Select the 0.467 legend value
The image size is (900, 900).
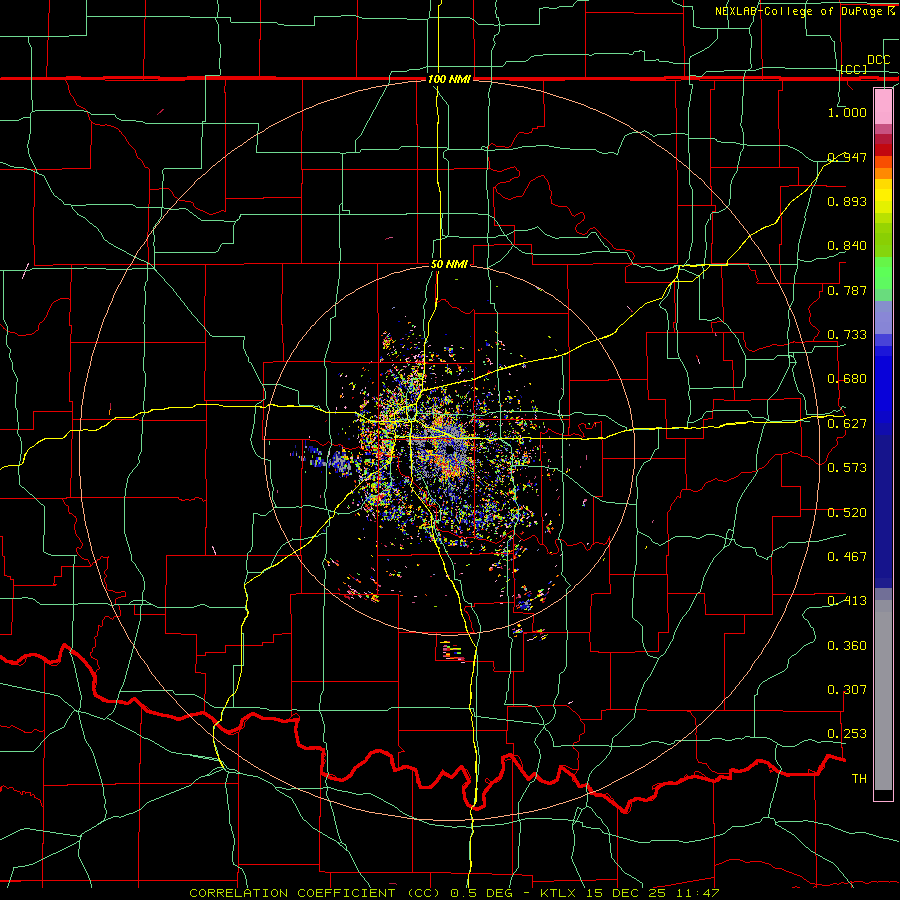(847, 557)
